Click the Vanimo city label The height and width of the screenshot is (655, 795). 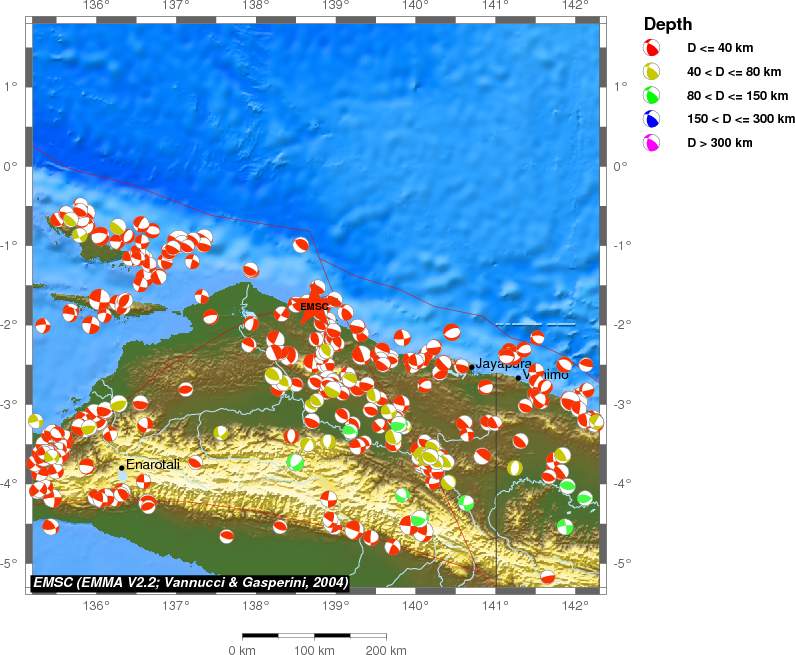click(x=548, y=375)
